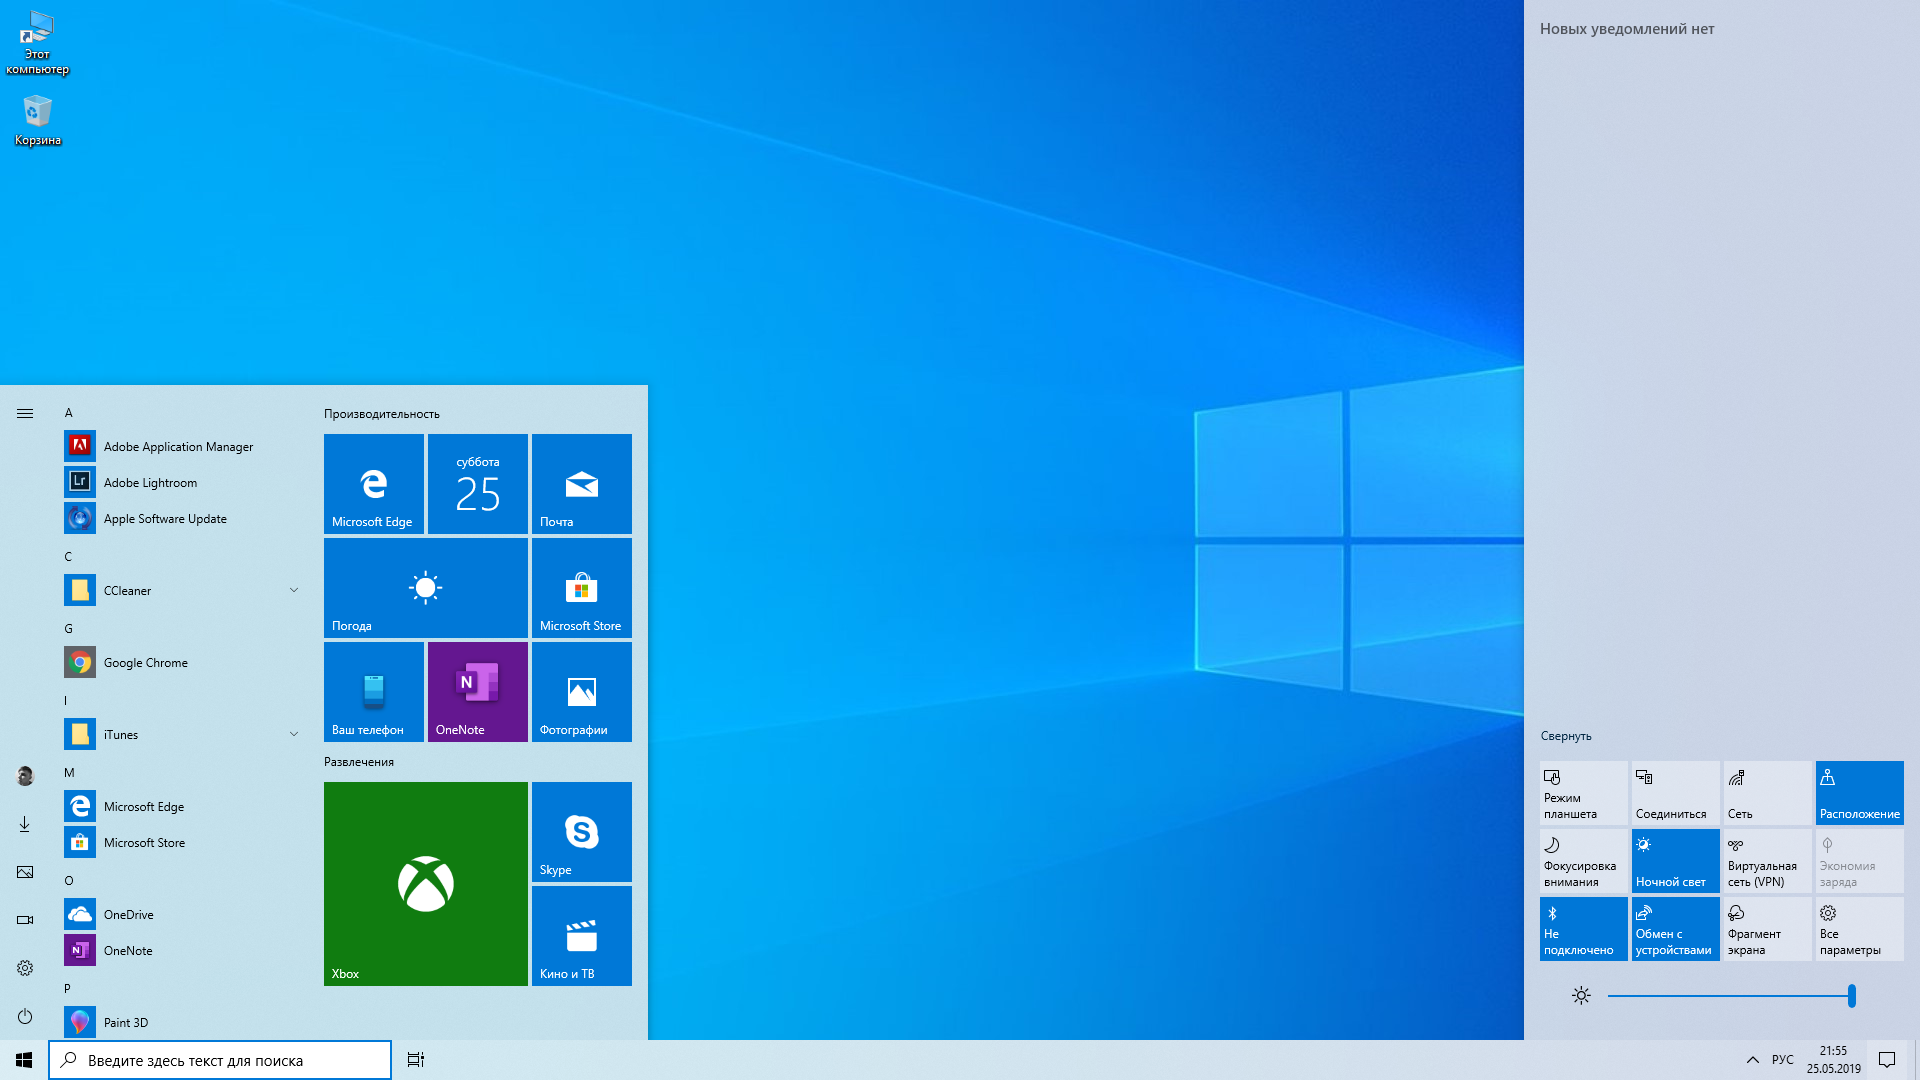
Task: Open Фотографии tile in Start menu
Action: pyautogui.click(x=582, y=691)
